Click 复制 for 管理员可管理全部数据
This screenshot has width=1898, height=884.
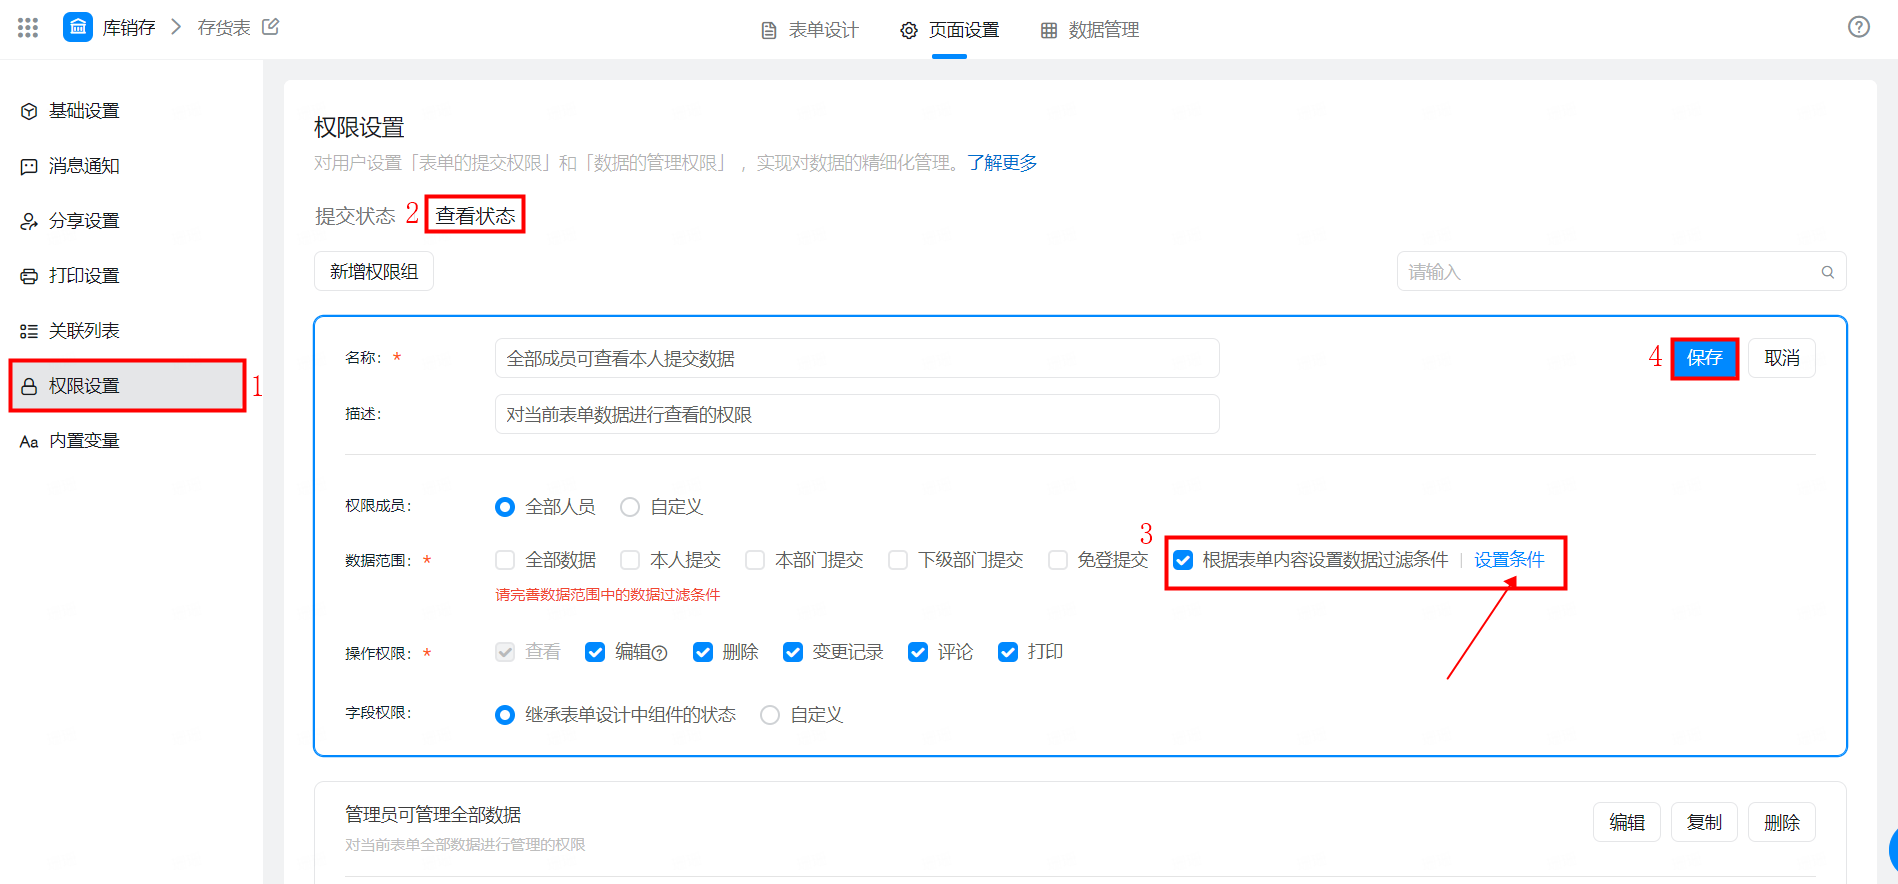[1704, 822]
